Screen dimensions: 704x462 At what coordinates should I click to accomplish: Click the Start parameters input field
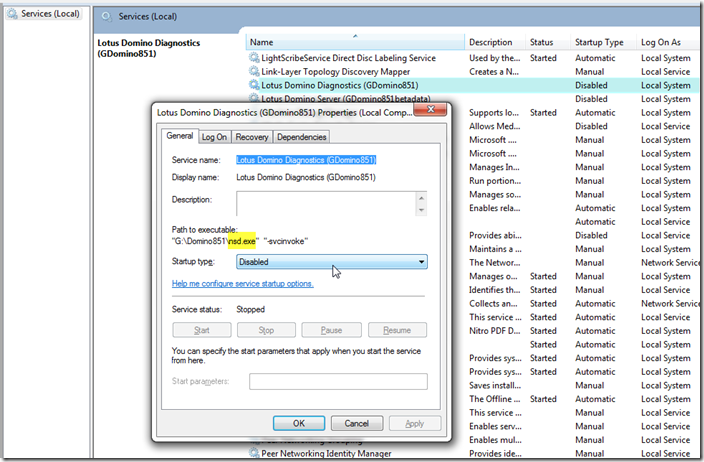(x=338, y=382)
